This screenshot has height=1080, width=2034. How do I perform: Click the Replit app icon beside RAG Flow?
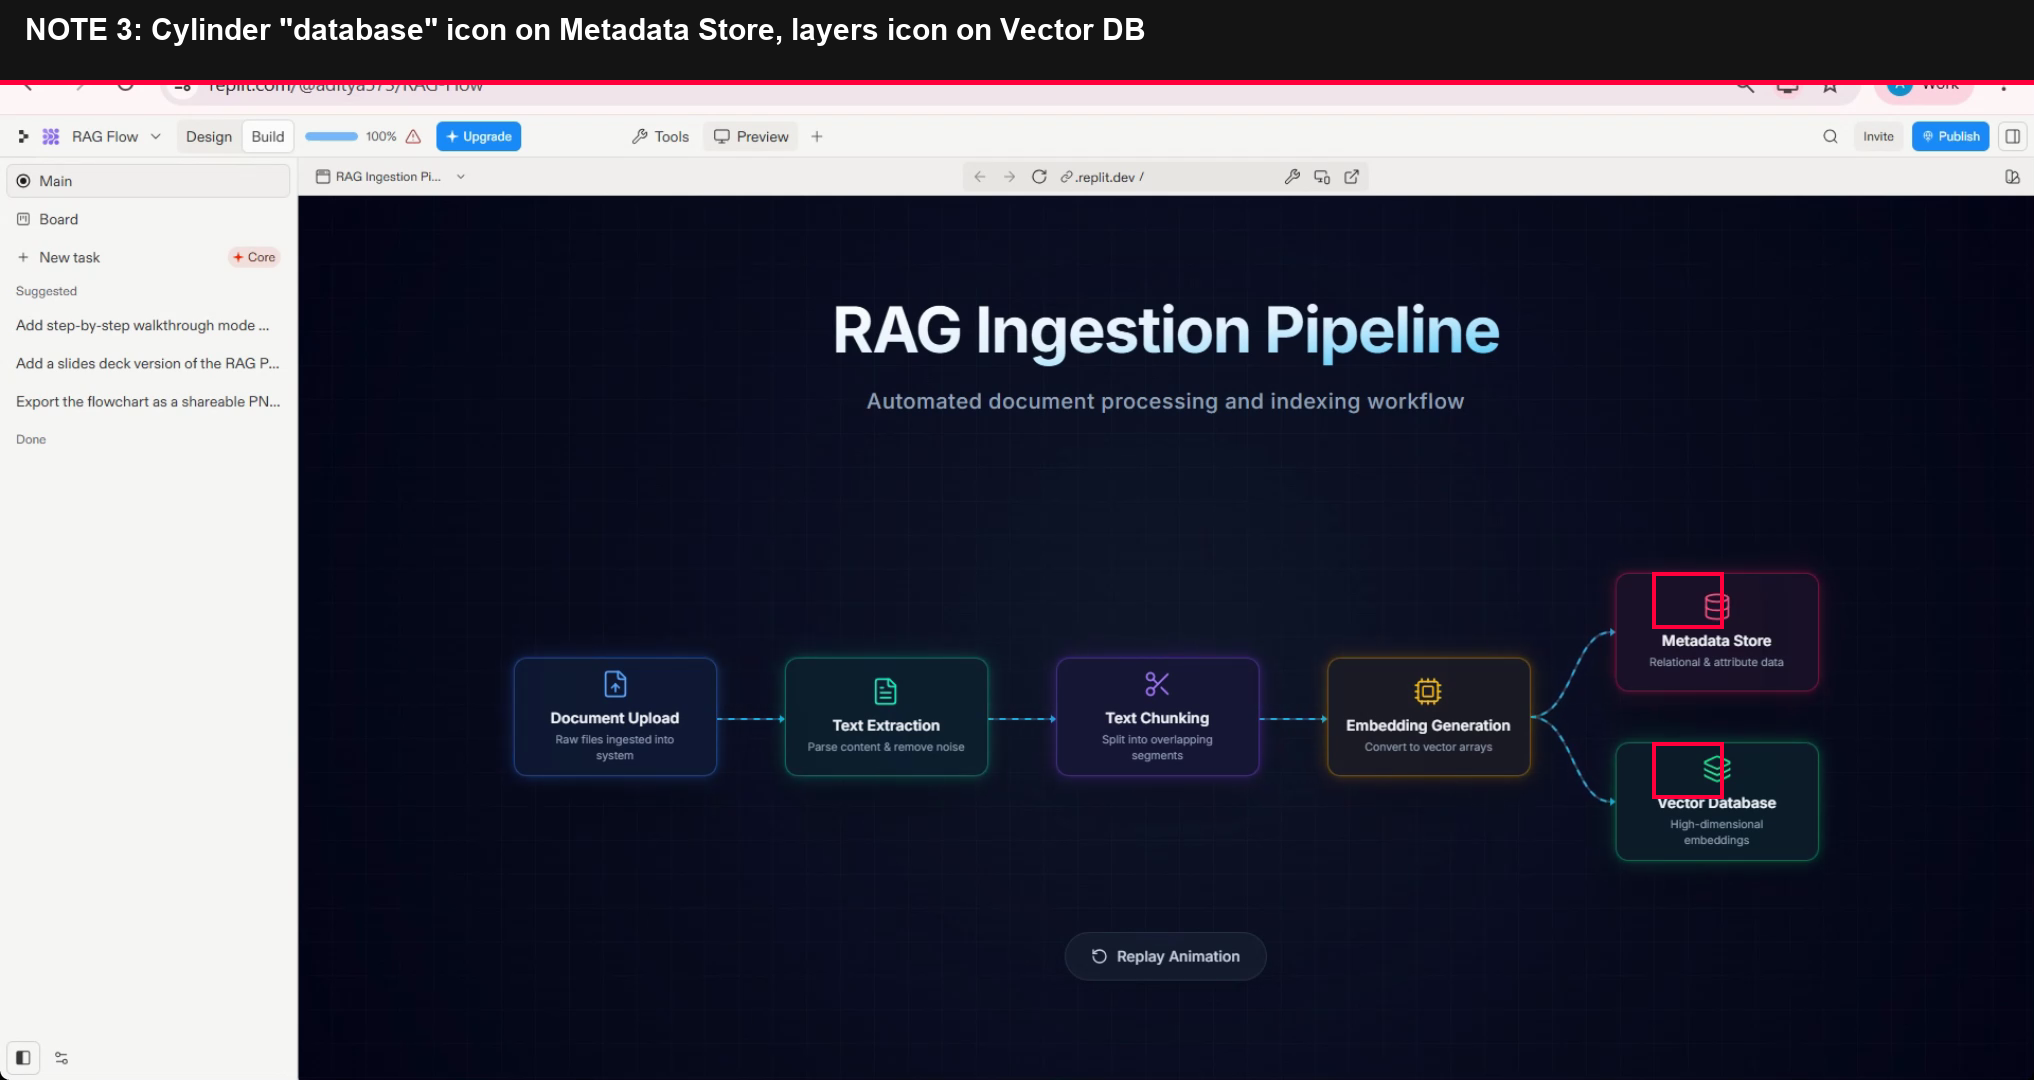pyautogui.click(x=51, y=137)
